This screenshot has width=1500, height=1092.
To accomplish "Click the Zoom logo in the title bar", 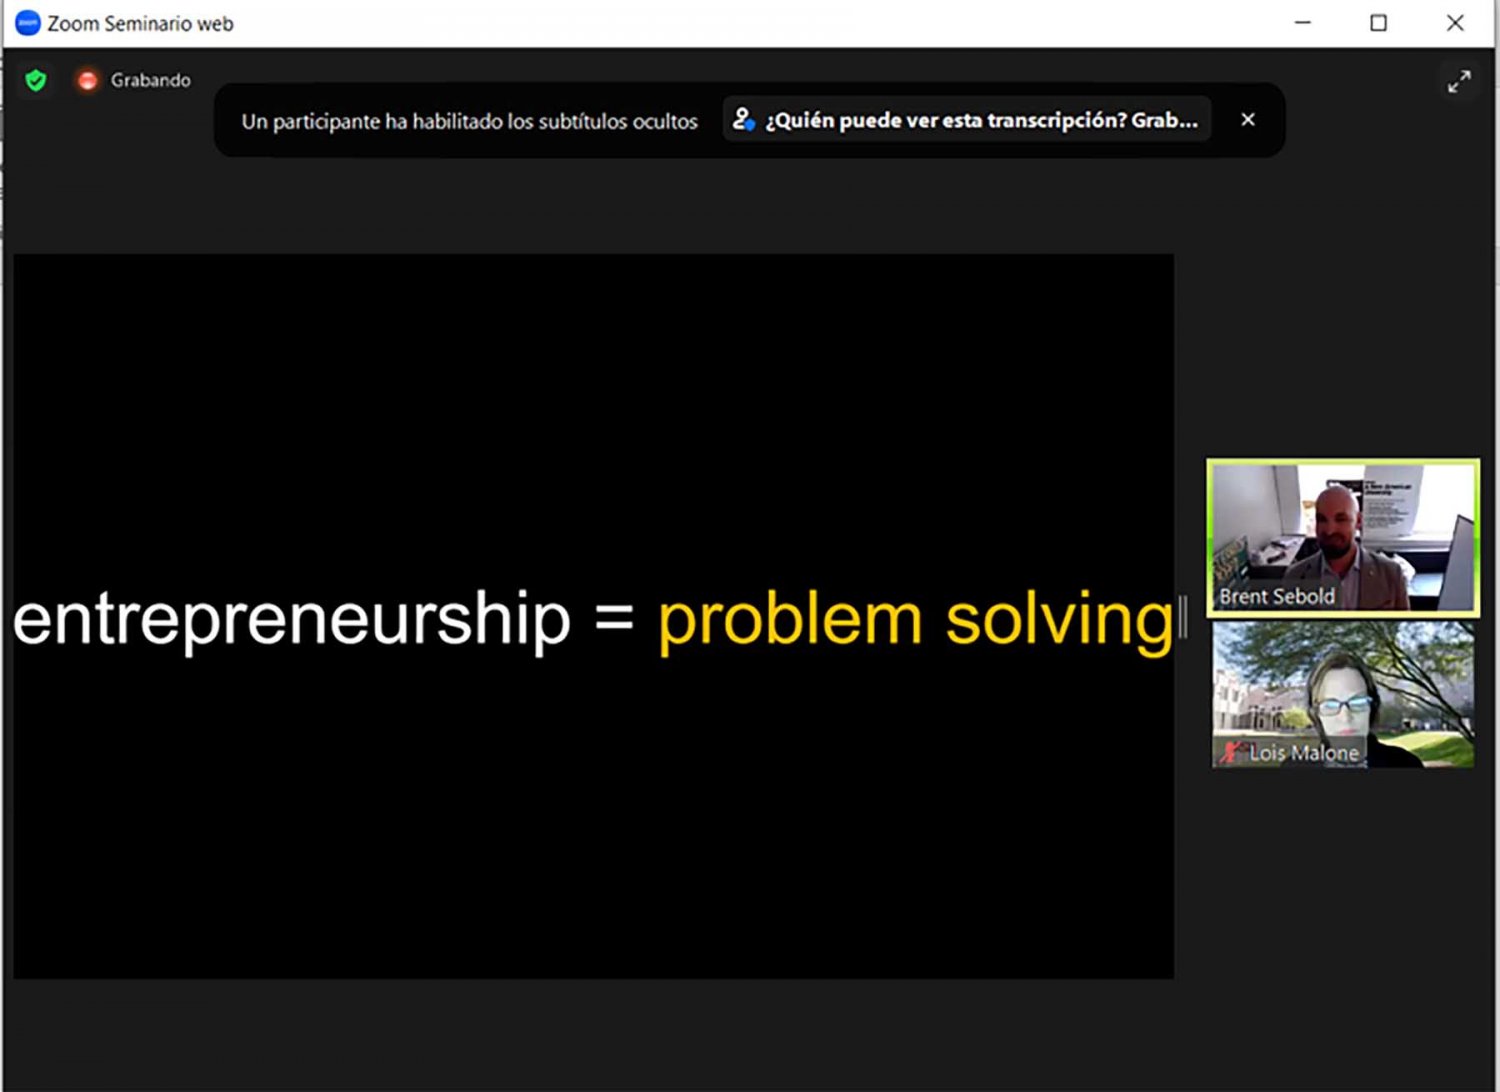I will pos(28,23).
